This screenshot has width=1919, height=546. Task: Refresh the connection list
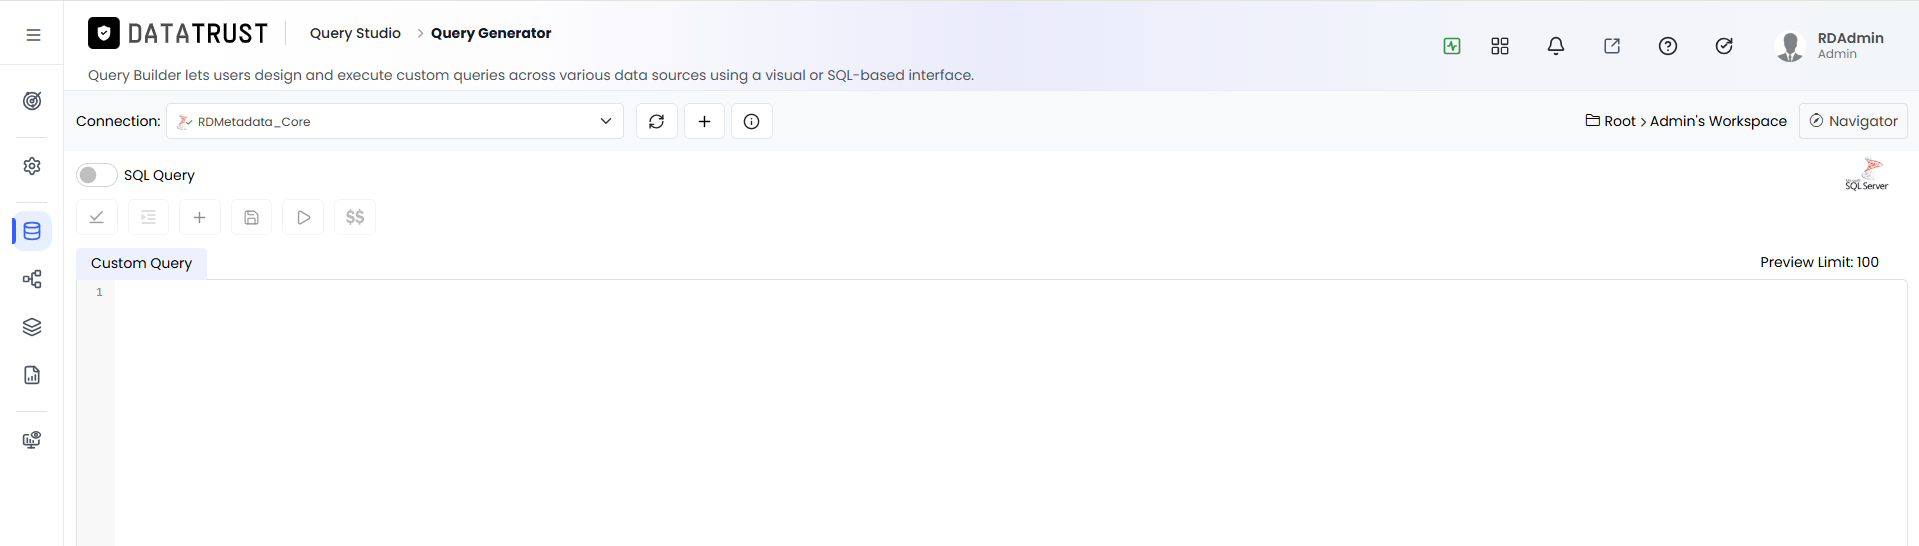[657, 121]
